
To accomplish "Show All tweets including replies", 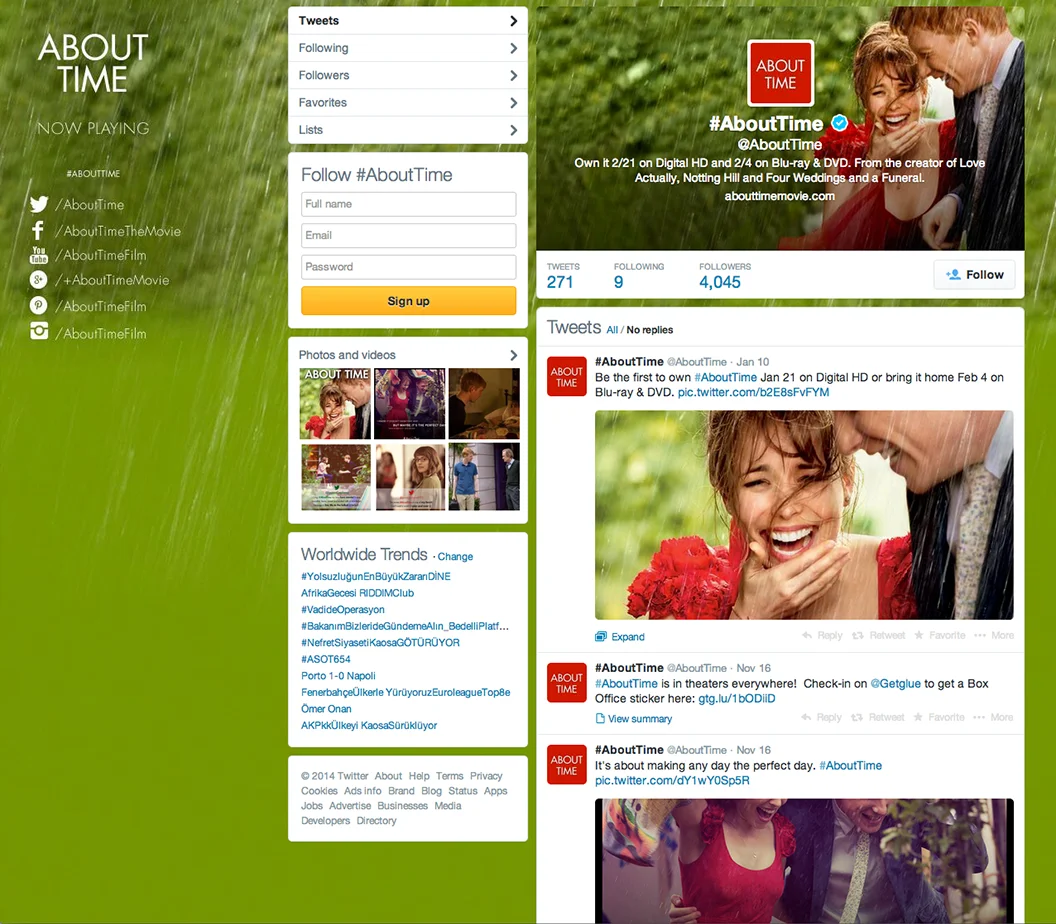I will click(x=612, y=330).
